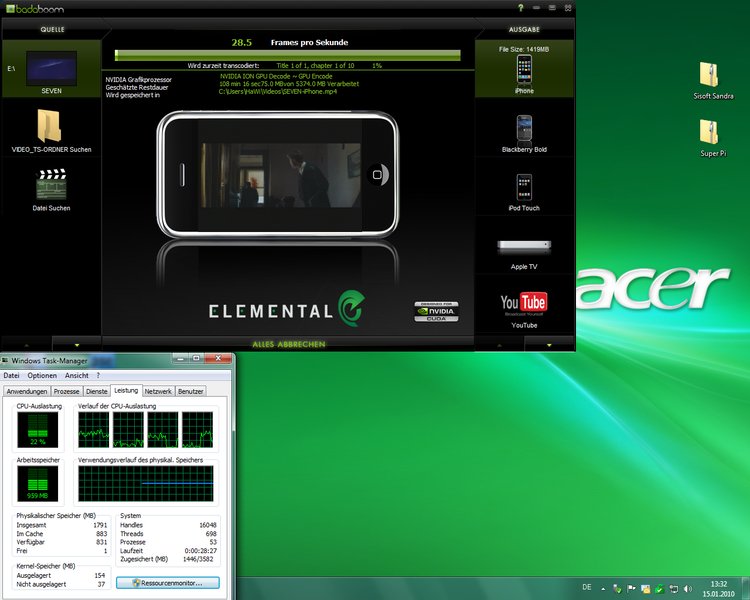Viewport: 750px width, 600px height.
Task: Click the physical memory usage history graph
Action: (146, 484)
